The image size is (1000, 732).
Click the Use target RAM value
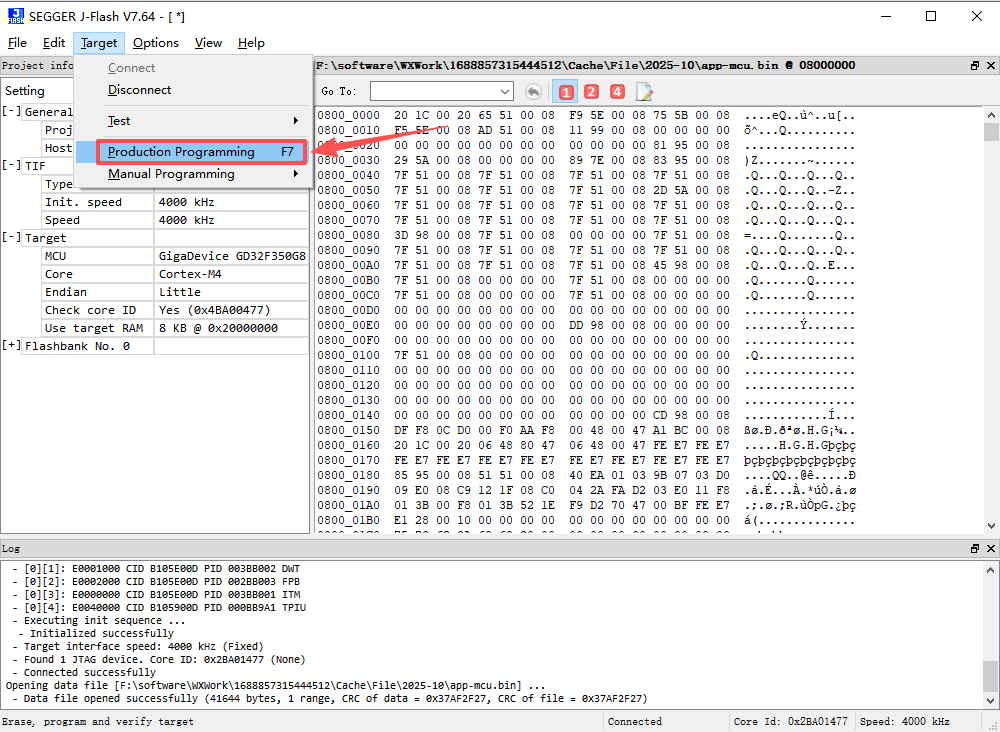pos(232,328)
